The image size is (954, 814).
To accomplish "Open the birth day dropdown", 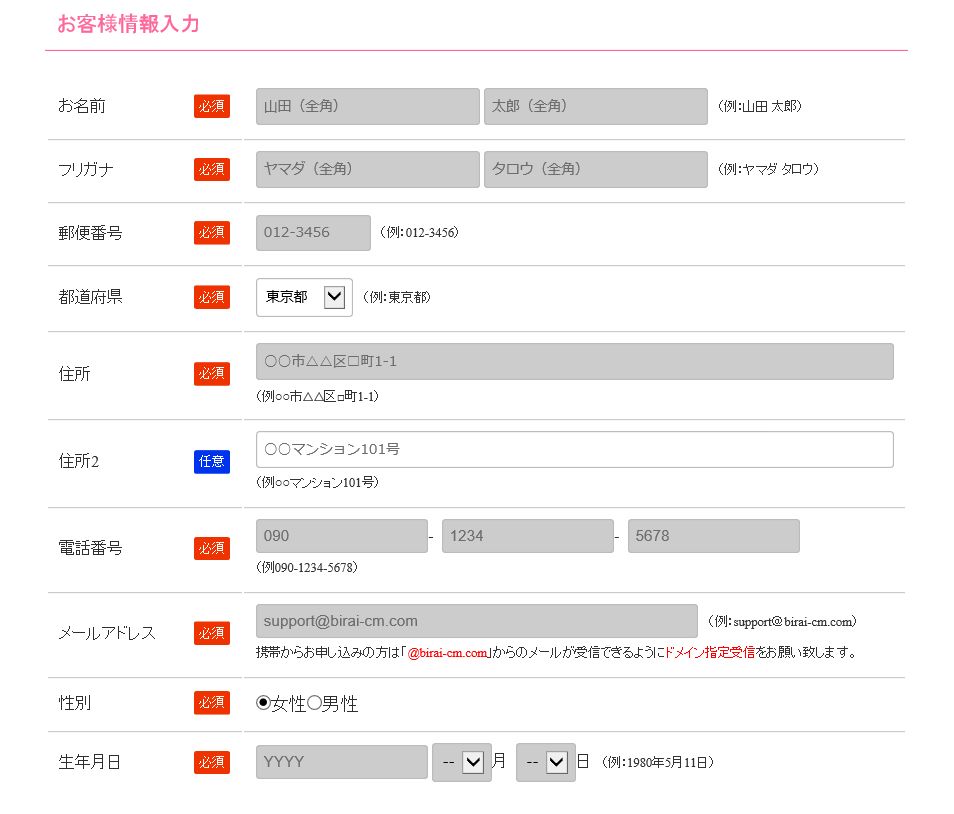I will point(546,762).
